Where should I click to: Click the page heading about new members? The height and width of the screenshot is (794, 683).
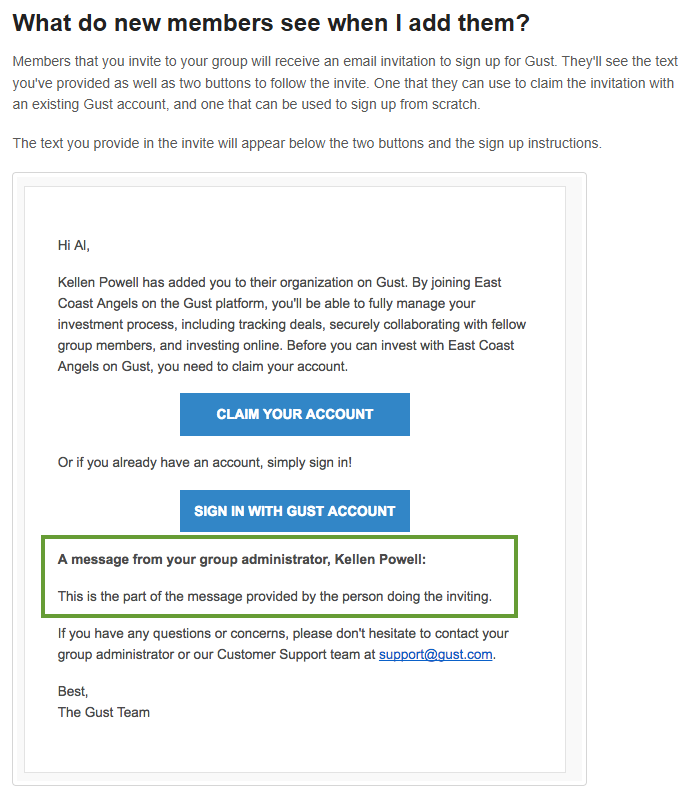pyautogui.click(x=271, y=23)
